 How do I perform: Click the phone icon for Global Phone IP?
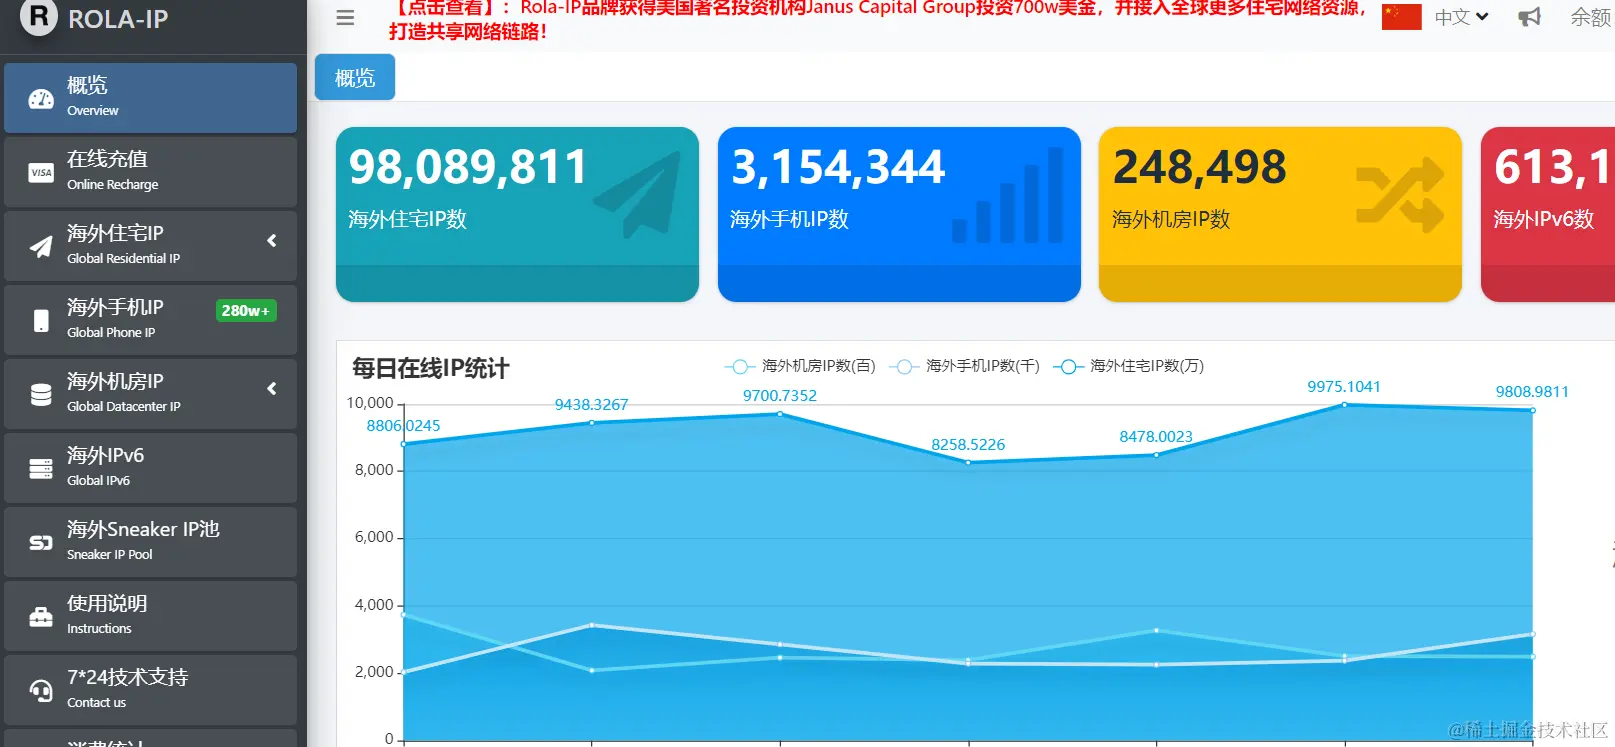coord(41,320)
